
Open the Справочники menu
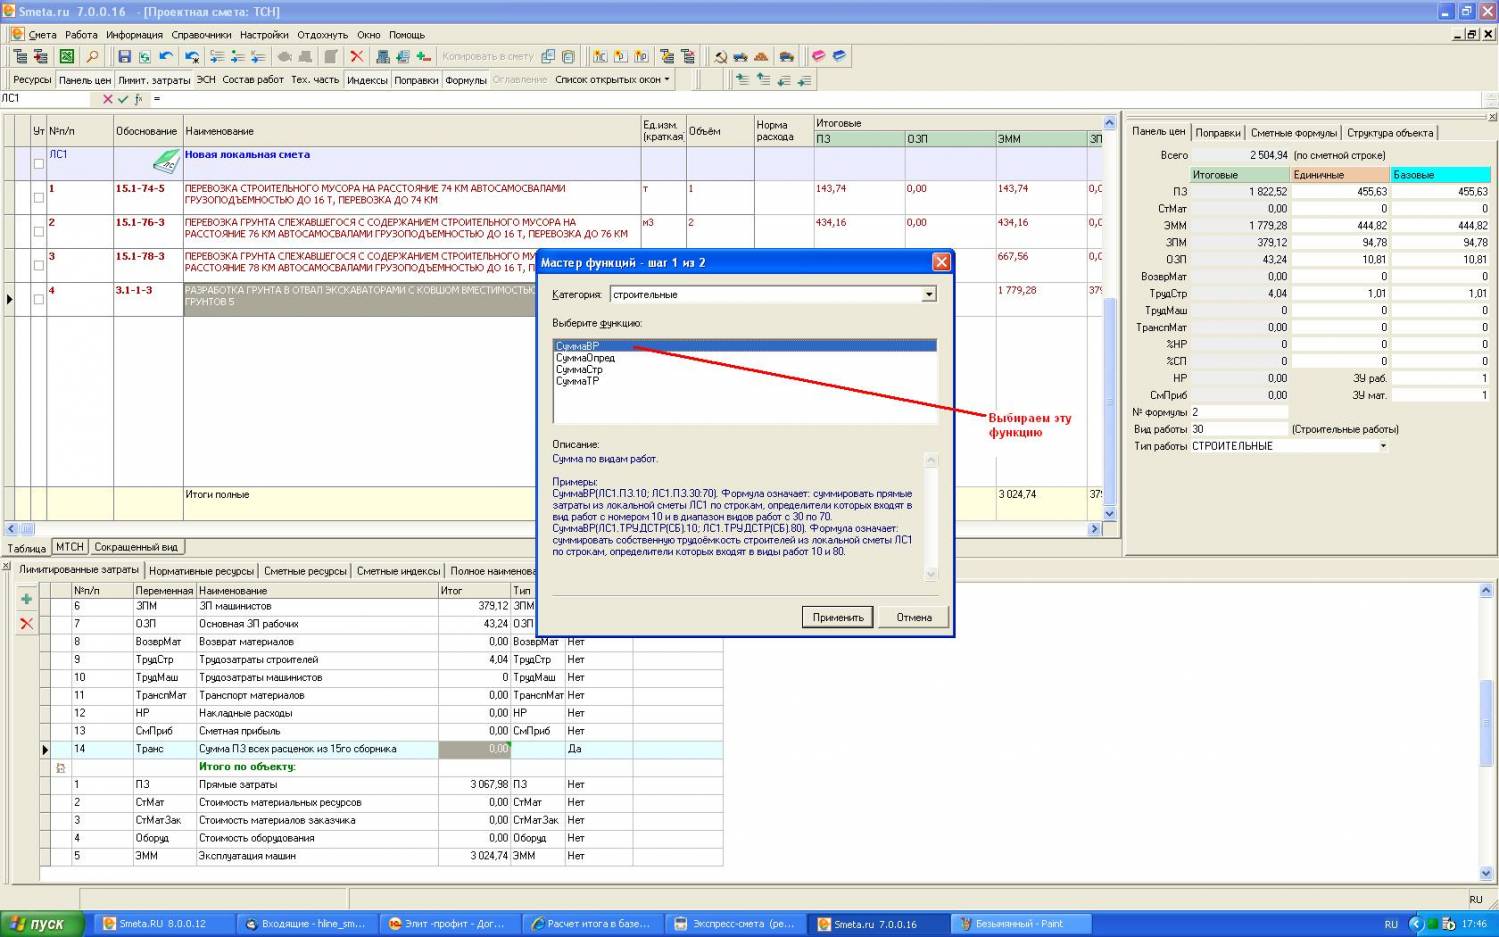tap(201, 35)
